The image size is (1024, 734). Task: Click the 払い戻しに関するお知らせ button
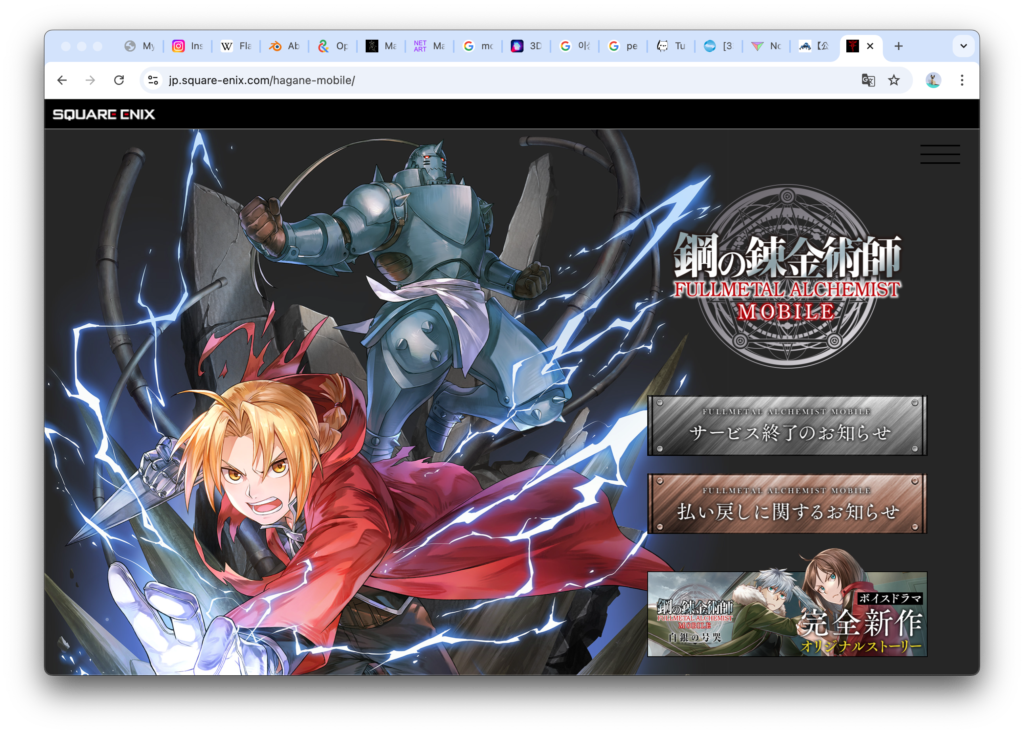[x=787, y=504]
